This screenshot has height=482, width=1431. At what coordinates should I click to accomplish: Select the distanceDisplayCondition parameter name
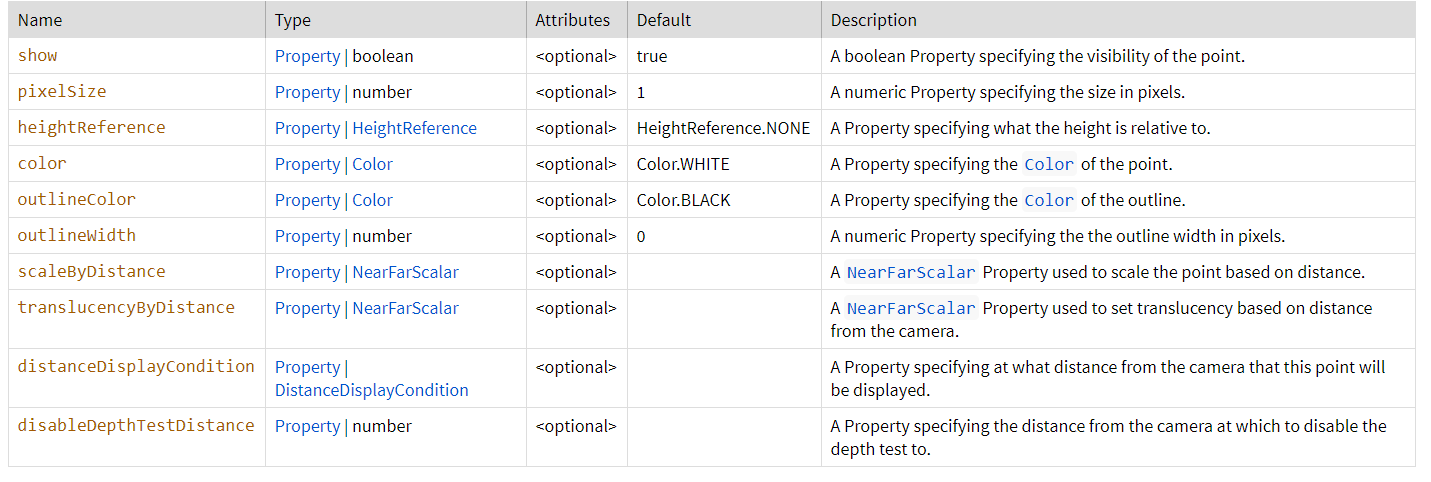(x=136, y=366)
